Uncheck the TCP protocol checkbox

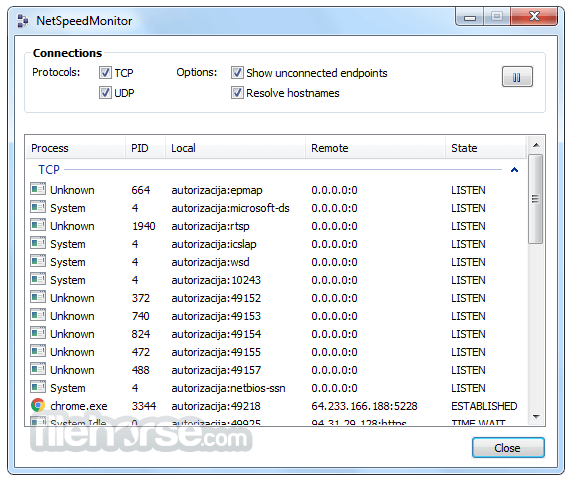[x=105, y=73]
